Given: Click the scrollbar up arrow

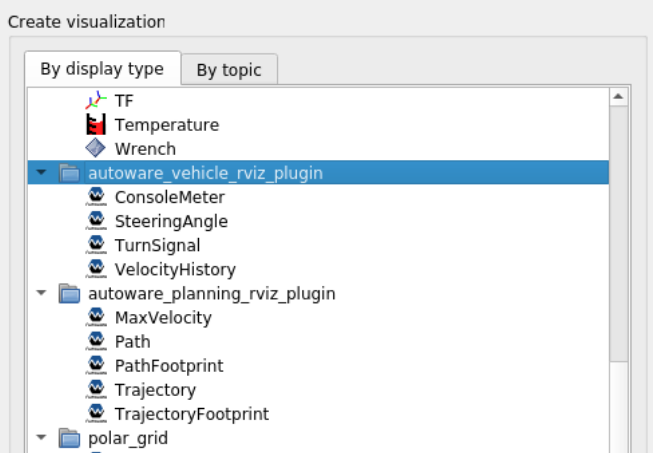Looking at the screenshot, I should [618, 97].
